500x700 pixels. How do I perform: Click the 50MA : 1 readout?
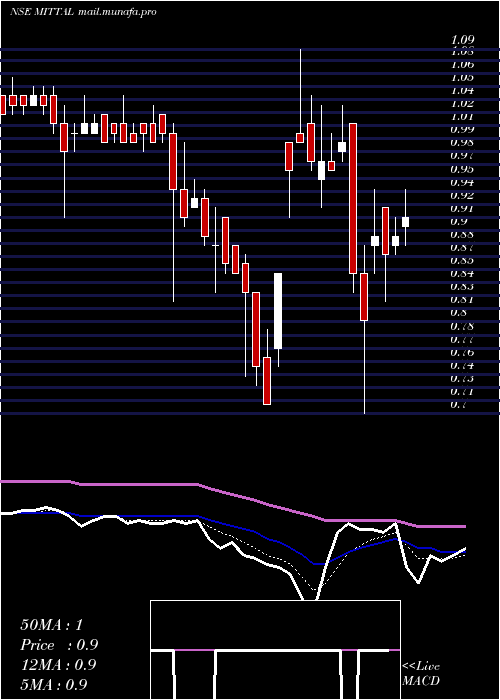pos(51,625)
